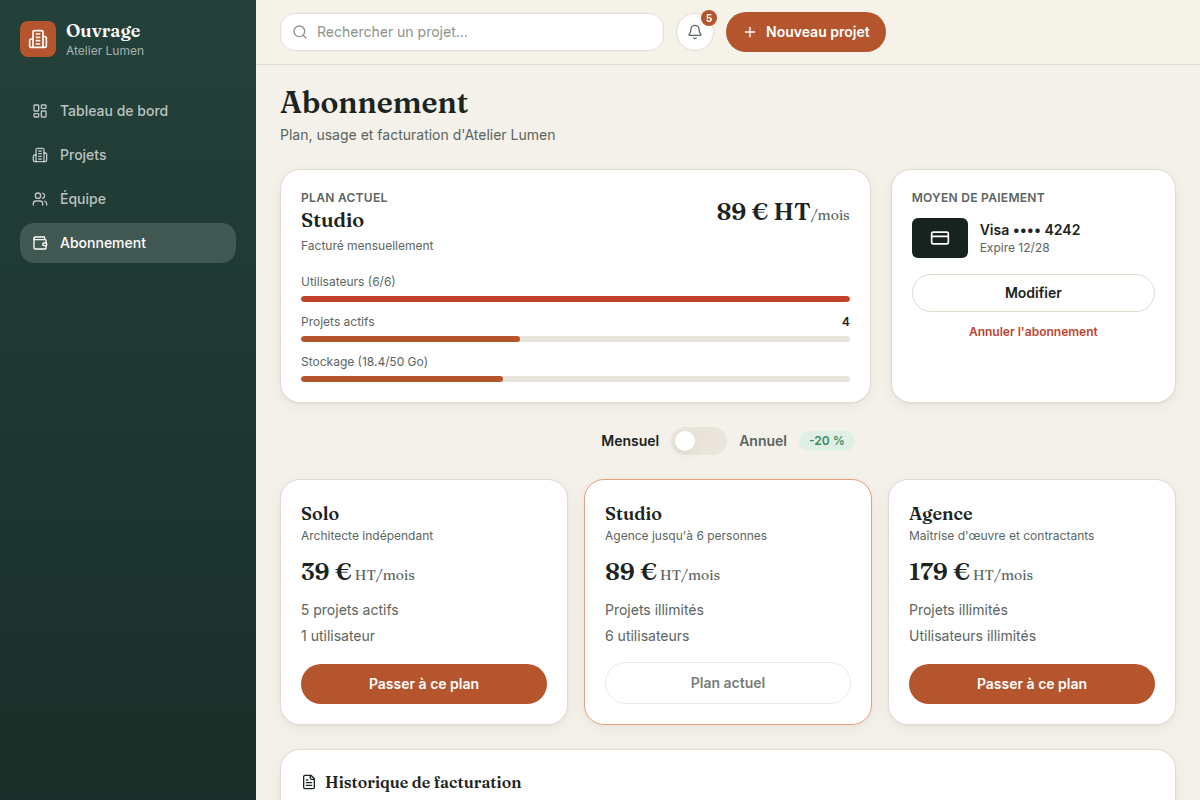This screenshot has width=1200, height=800.
Task: Click the Atelier Lumen workspace name in sidebar
Action: [x=105, y=51]
